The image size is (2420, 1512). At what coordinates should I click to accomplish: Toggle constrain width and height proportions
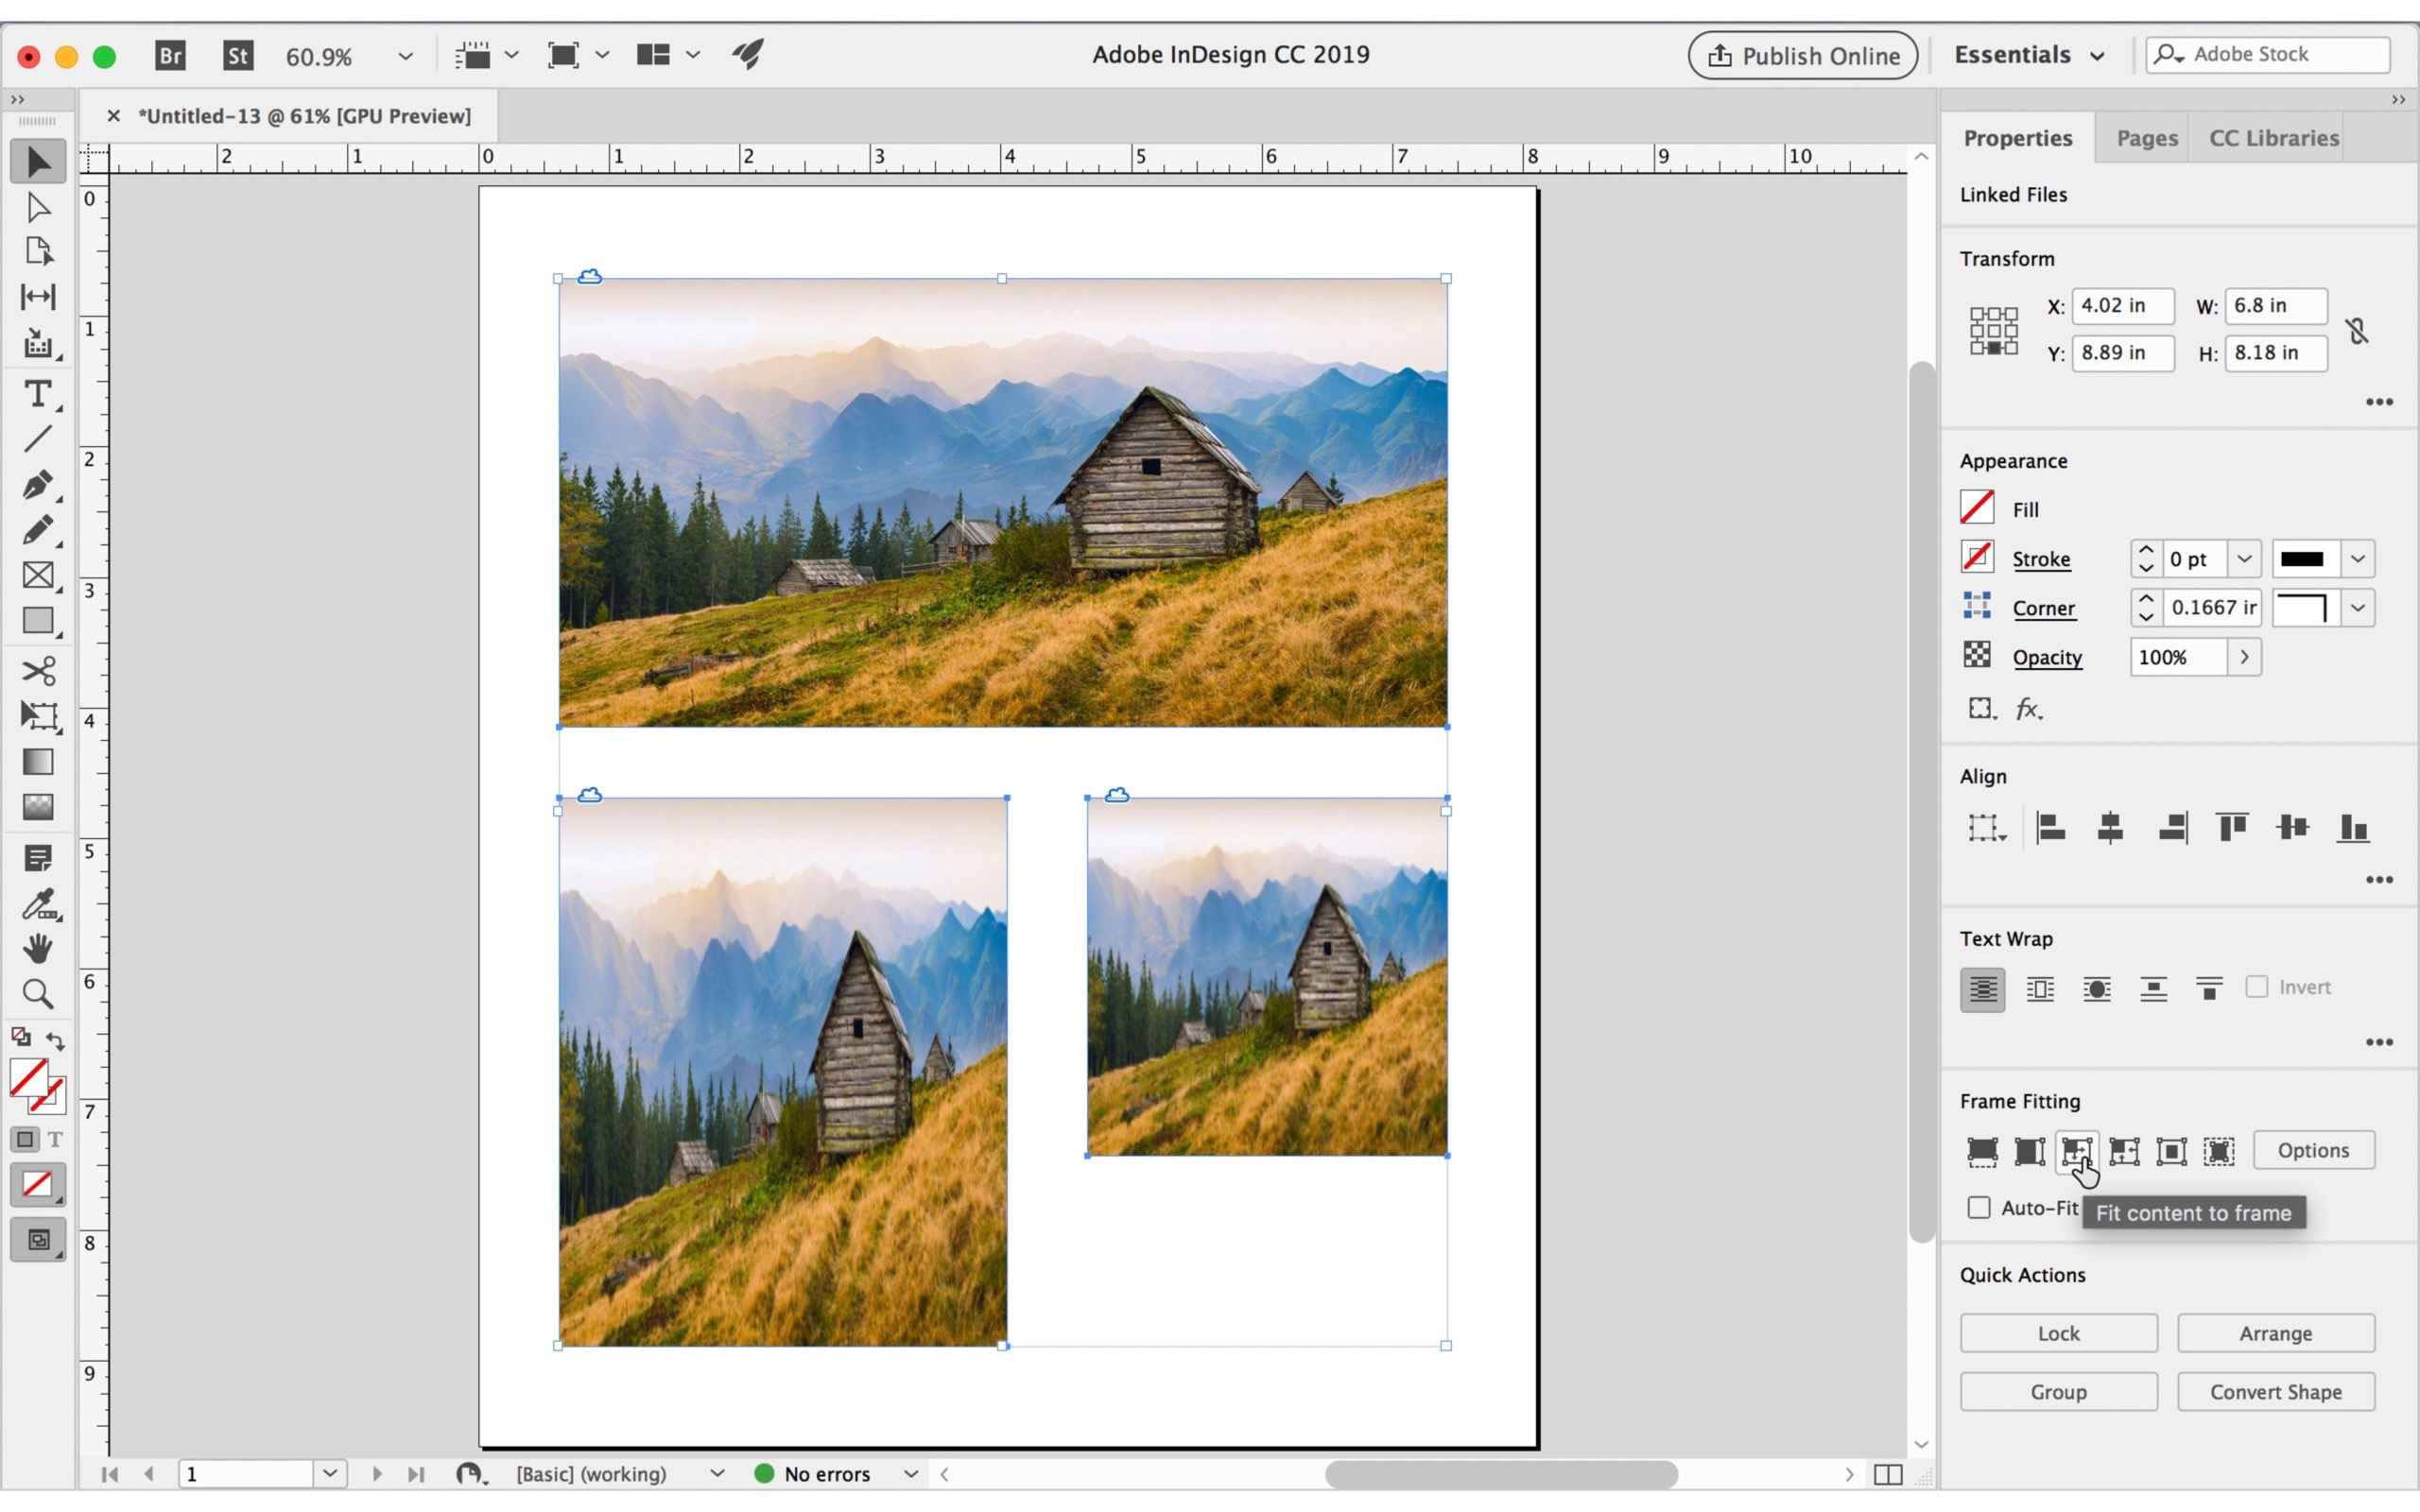pos(2357,330)
